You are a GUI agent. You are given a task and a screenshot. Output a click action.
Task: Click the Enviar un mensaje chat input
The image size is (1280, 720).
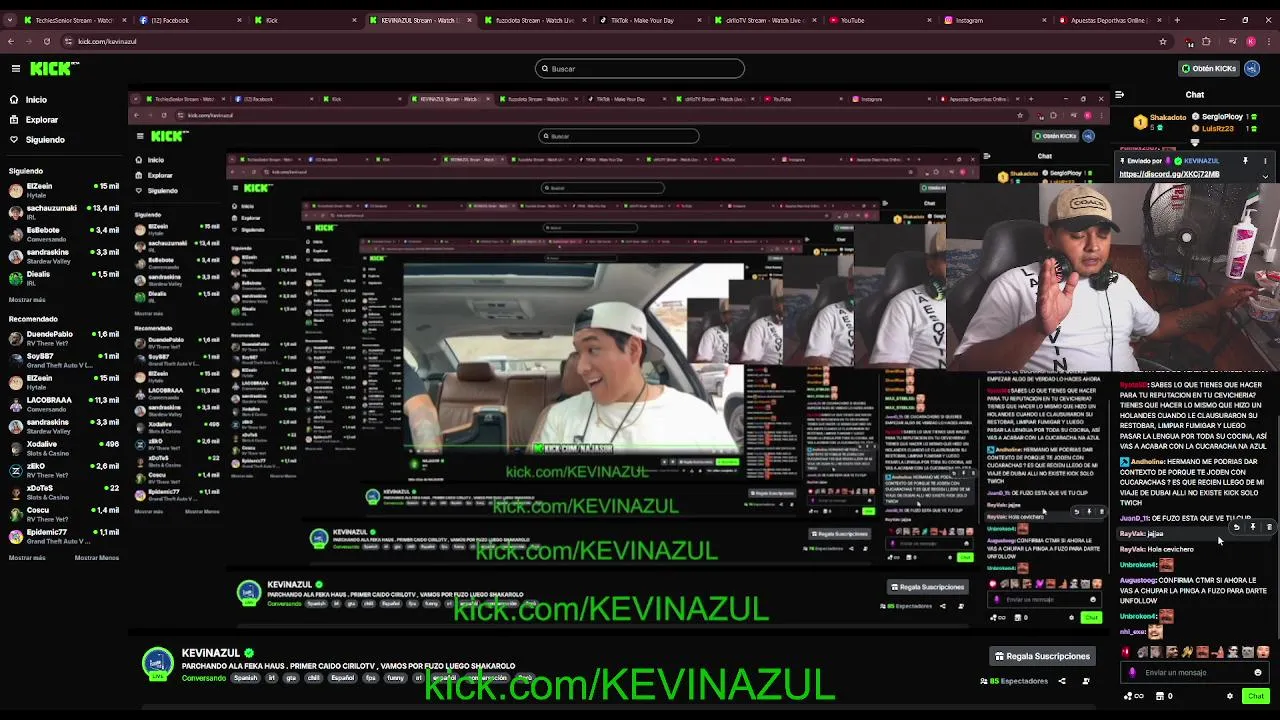(x=1195, y=673)
